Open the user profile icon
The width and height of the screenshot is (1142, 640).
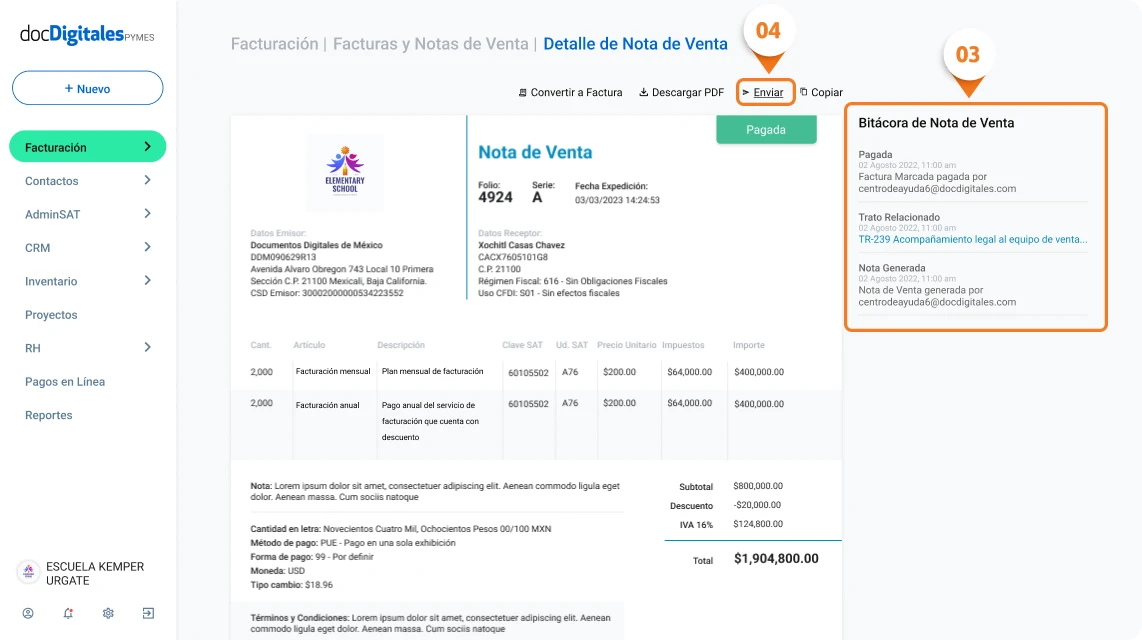tap(28, 613)
